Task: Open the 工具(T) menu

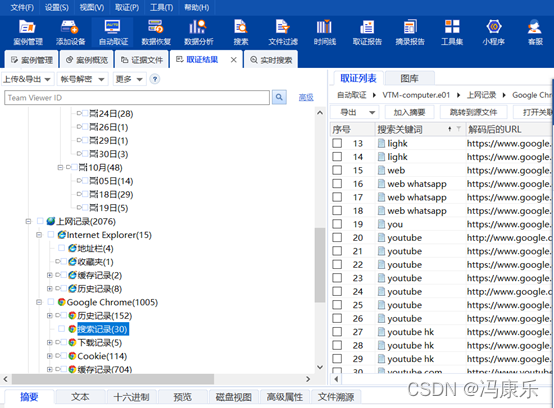Action: tap(161, 7)
